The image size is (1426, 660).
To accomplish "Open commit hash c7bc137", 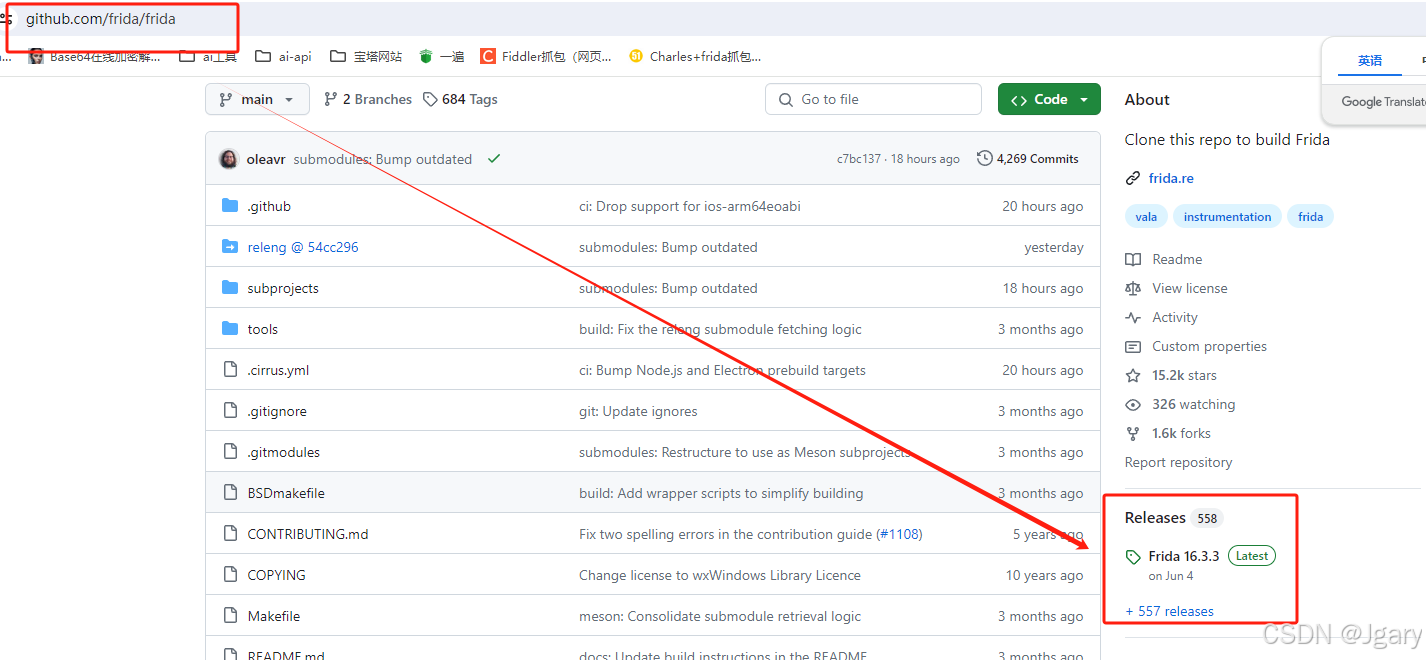I will click(x=859, y=159).
